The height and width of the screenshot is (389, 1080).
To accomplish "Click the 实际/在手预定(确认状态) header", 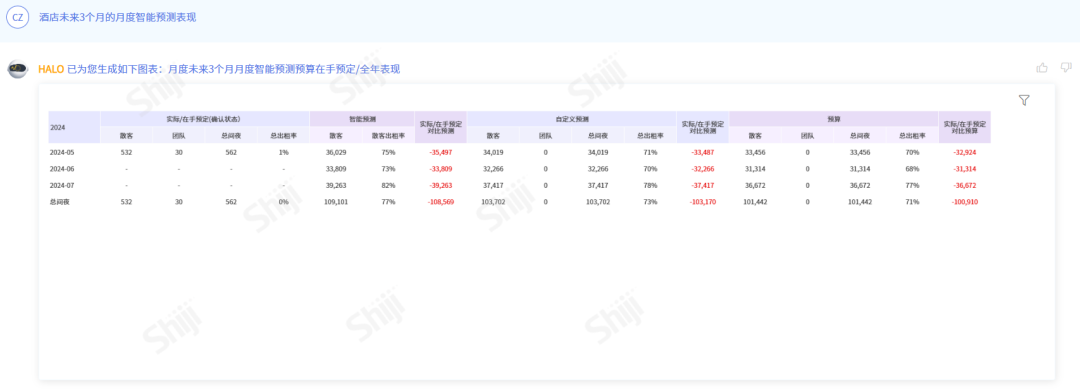I will click(x=205, y=119).
